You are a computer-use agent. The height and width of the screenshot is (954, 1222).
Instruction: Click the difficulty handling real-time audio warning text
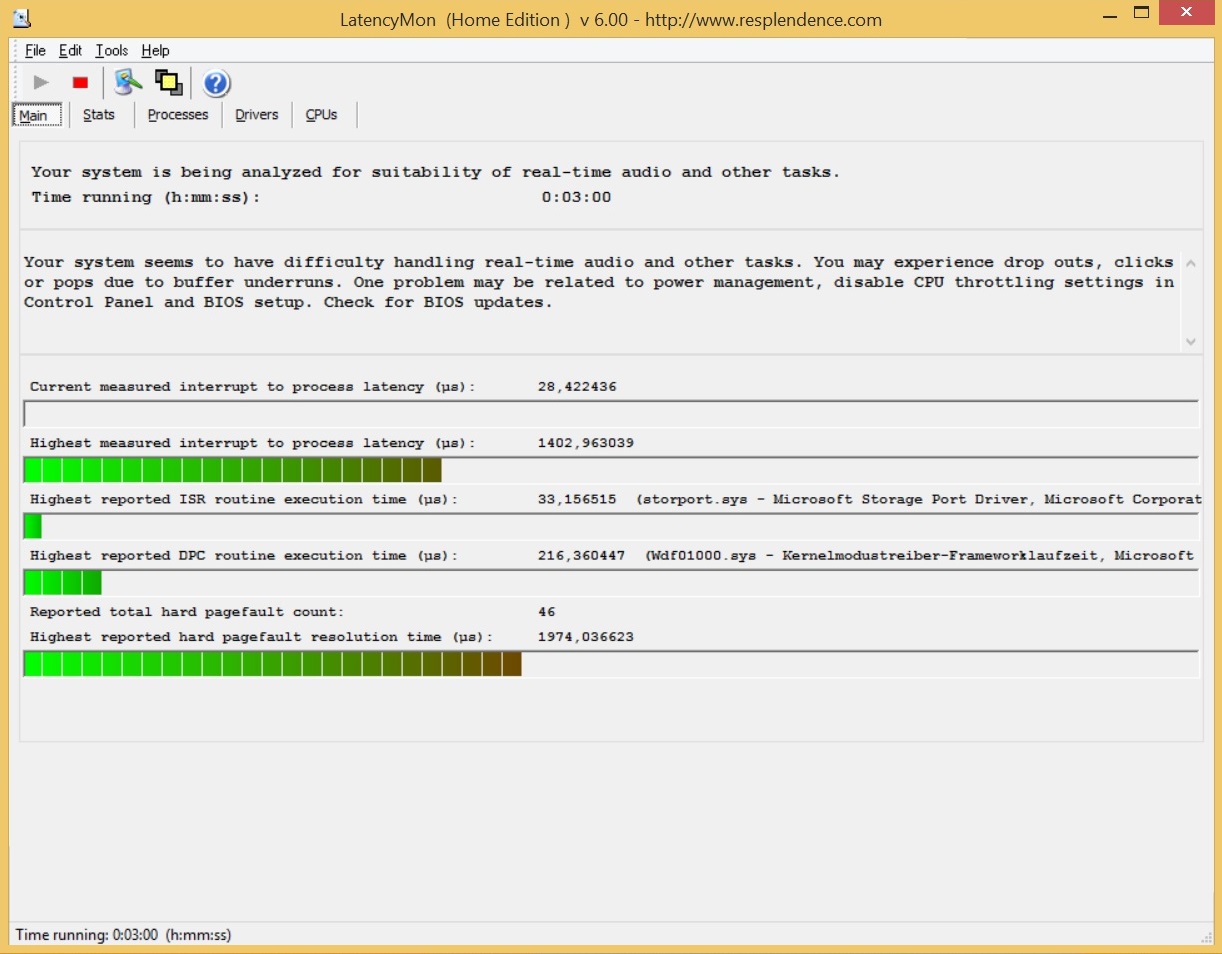point(599,282)
